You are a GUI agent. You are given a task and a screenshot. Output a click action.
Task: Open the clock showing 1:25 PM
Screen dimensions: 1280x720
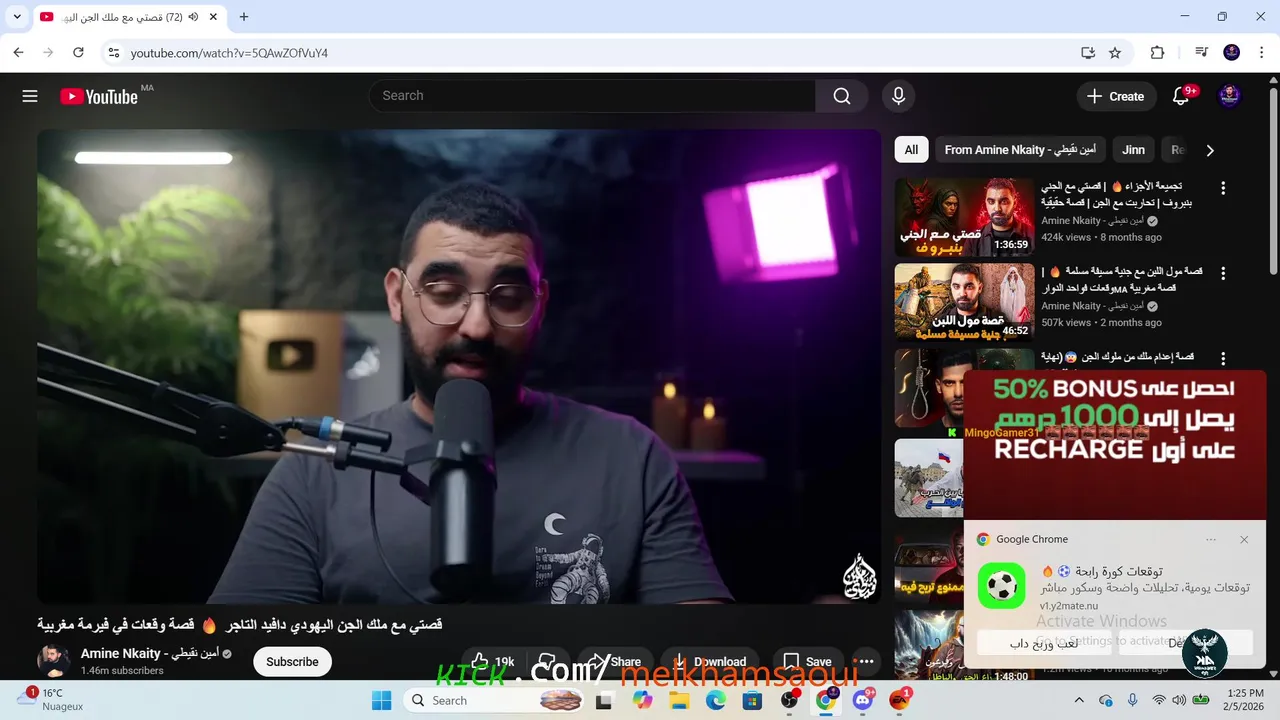1244,699
